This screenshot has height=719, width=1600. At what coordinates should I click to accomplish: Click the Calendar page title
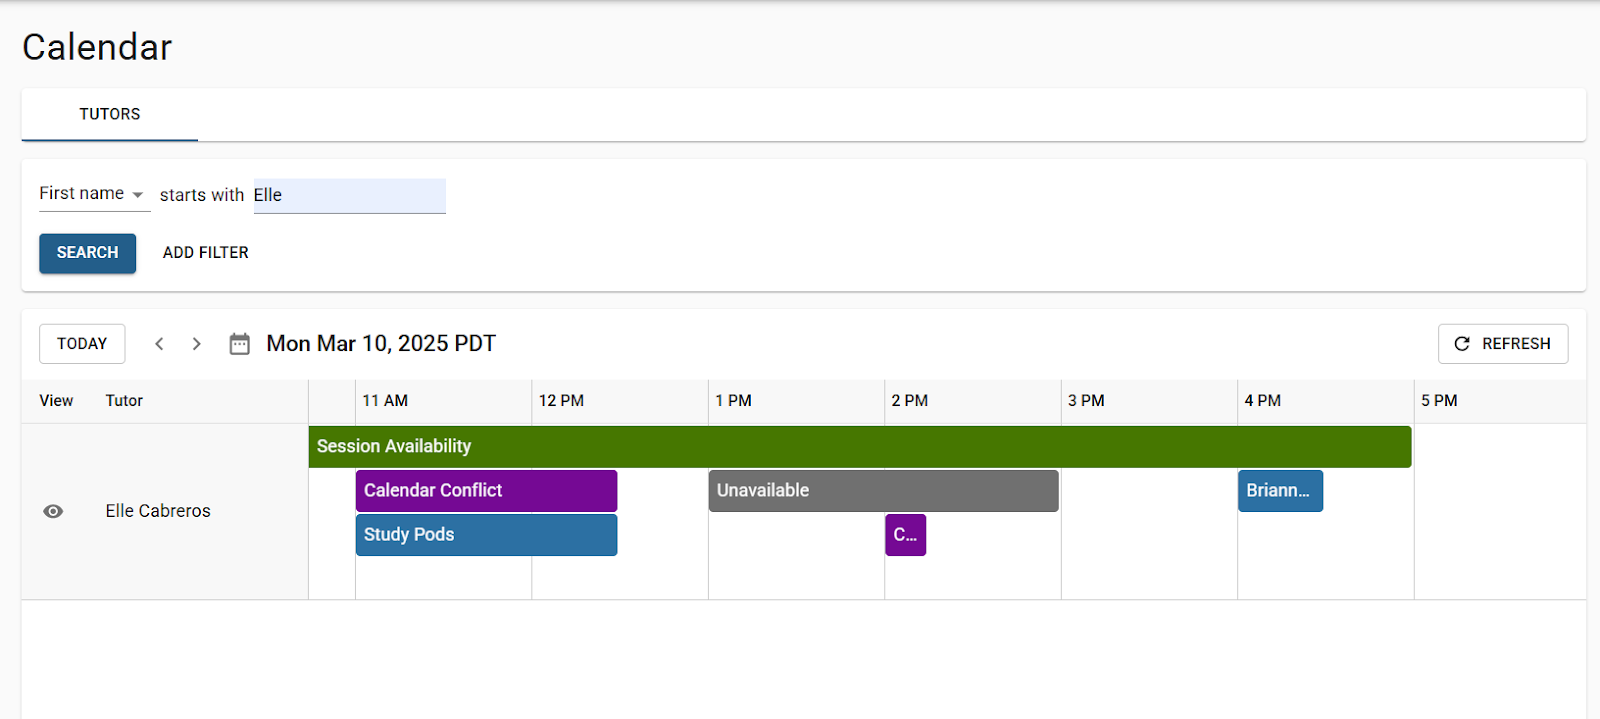97,47
